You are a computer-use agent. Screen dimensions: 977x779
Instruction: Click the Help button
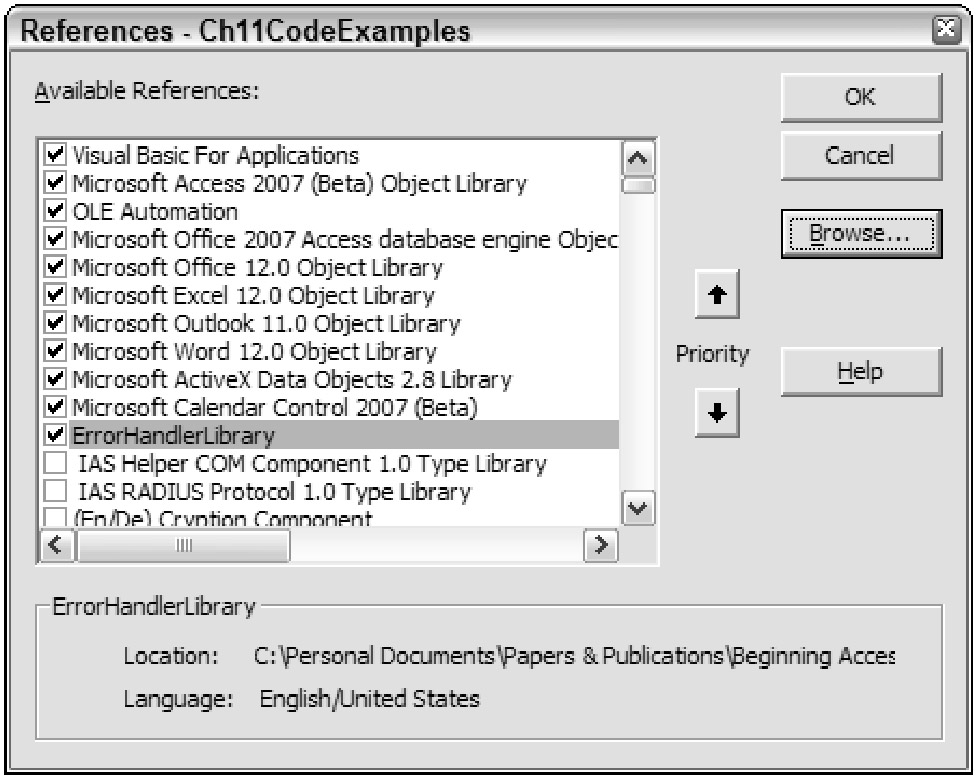860,372
